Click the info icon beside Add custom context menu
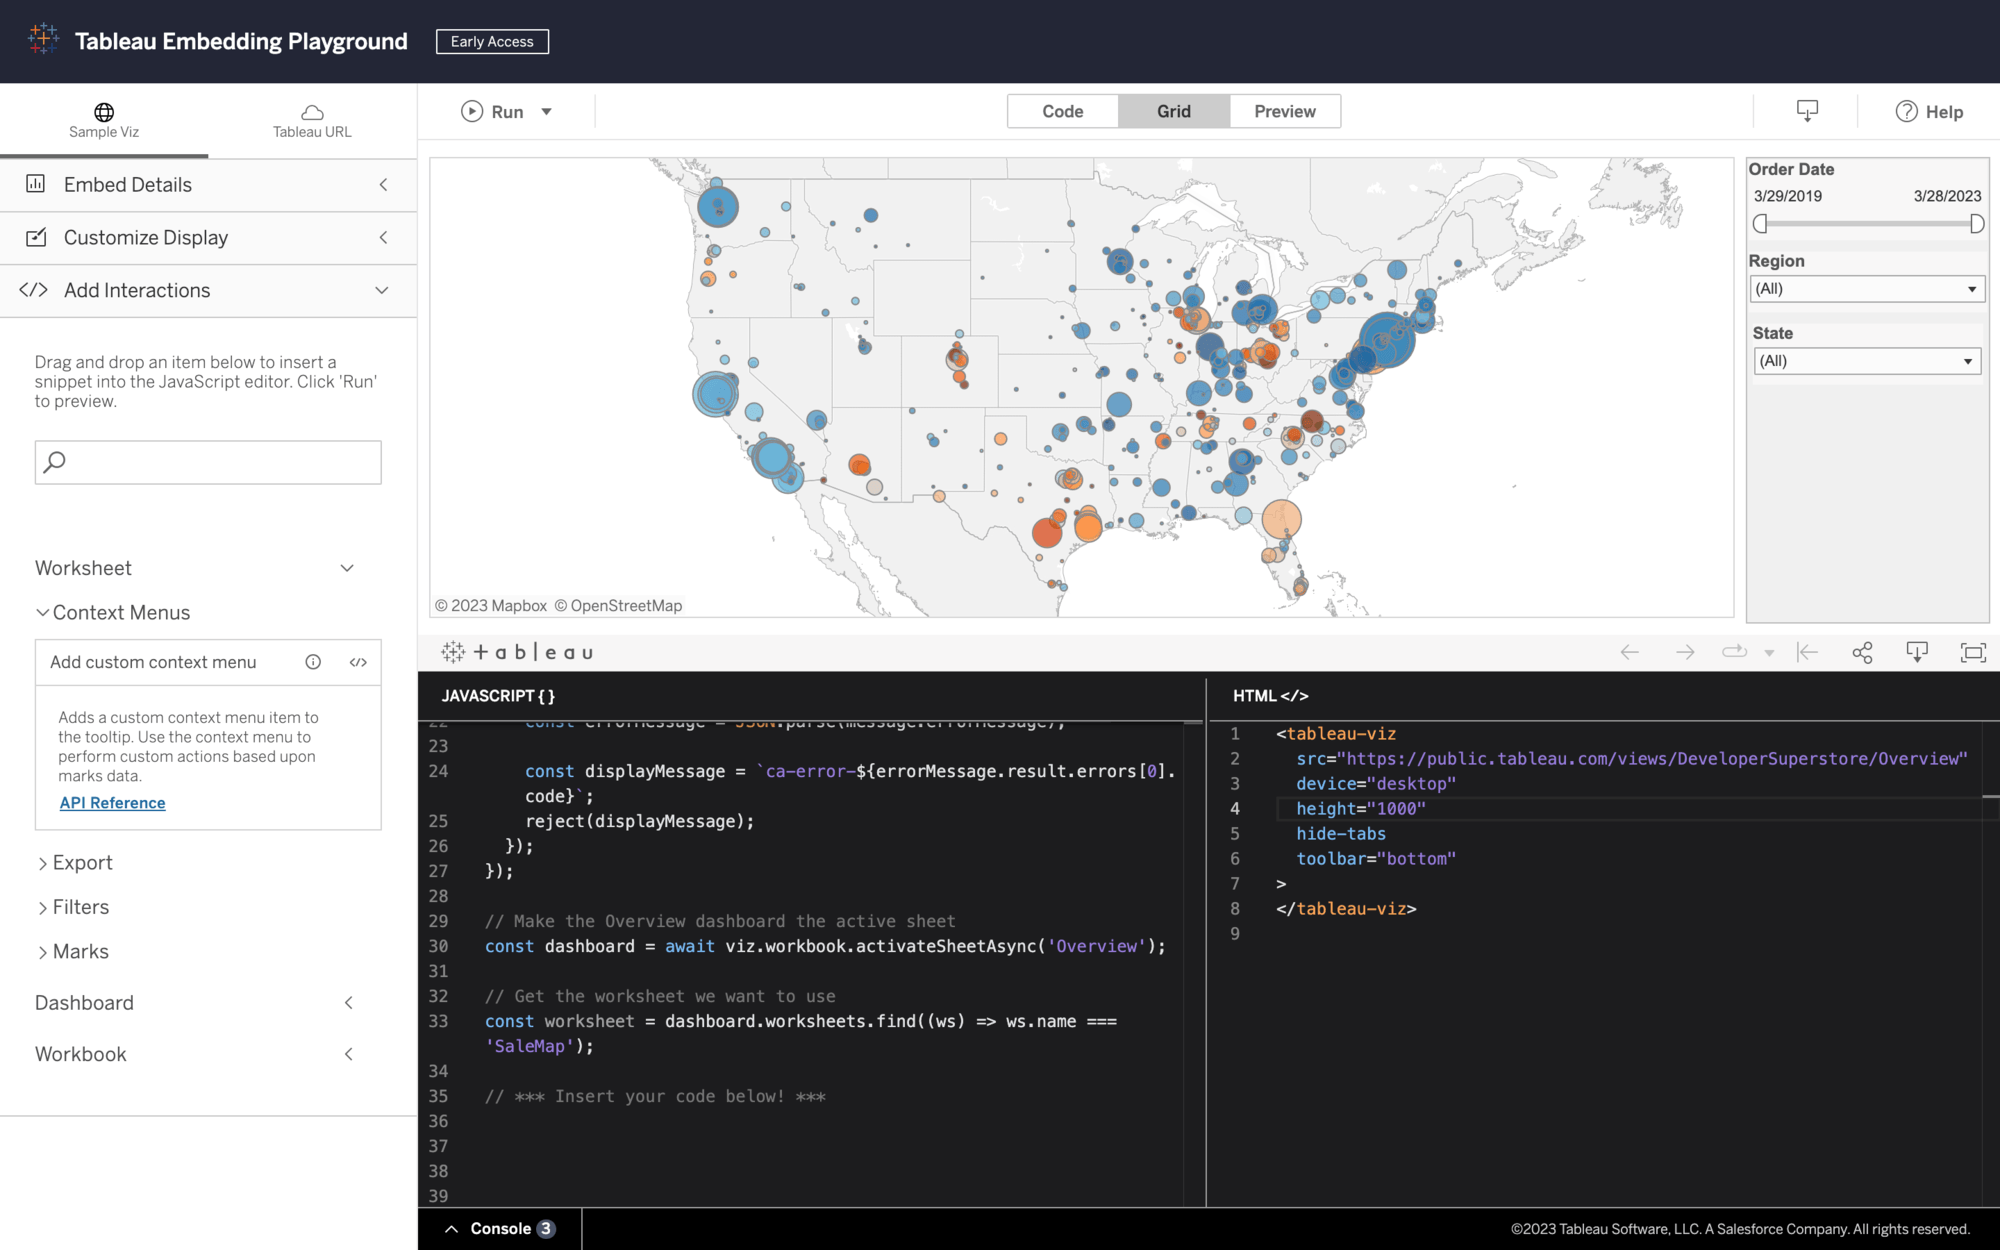Screen dimensions: 2000x1250 (x=313, y=662)
